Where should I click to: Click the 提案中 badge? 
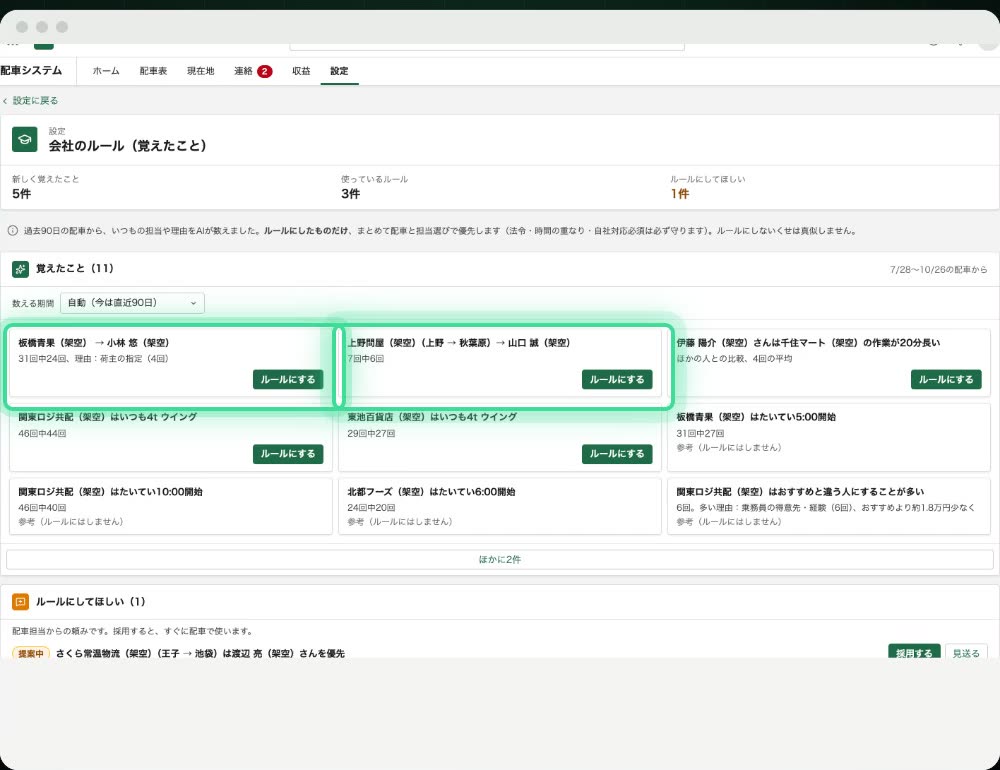(x=31, y=654)
